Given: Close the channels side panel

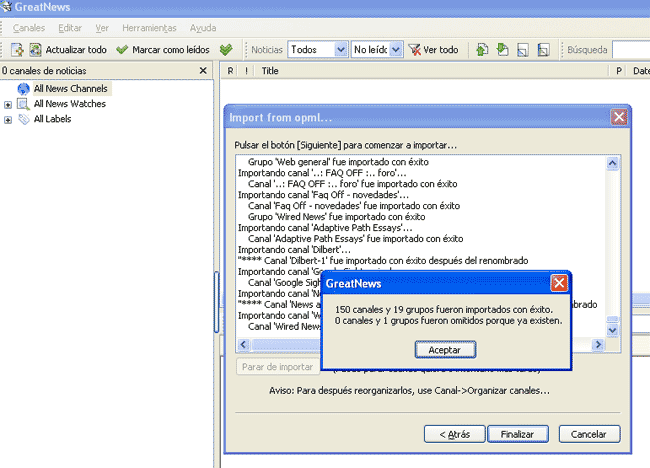Looking at the screenshot, I should [x=203, y=70].
